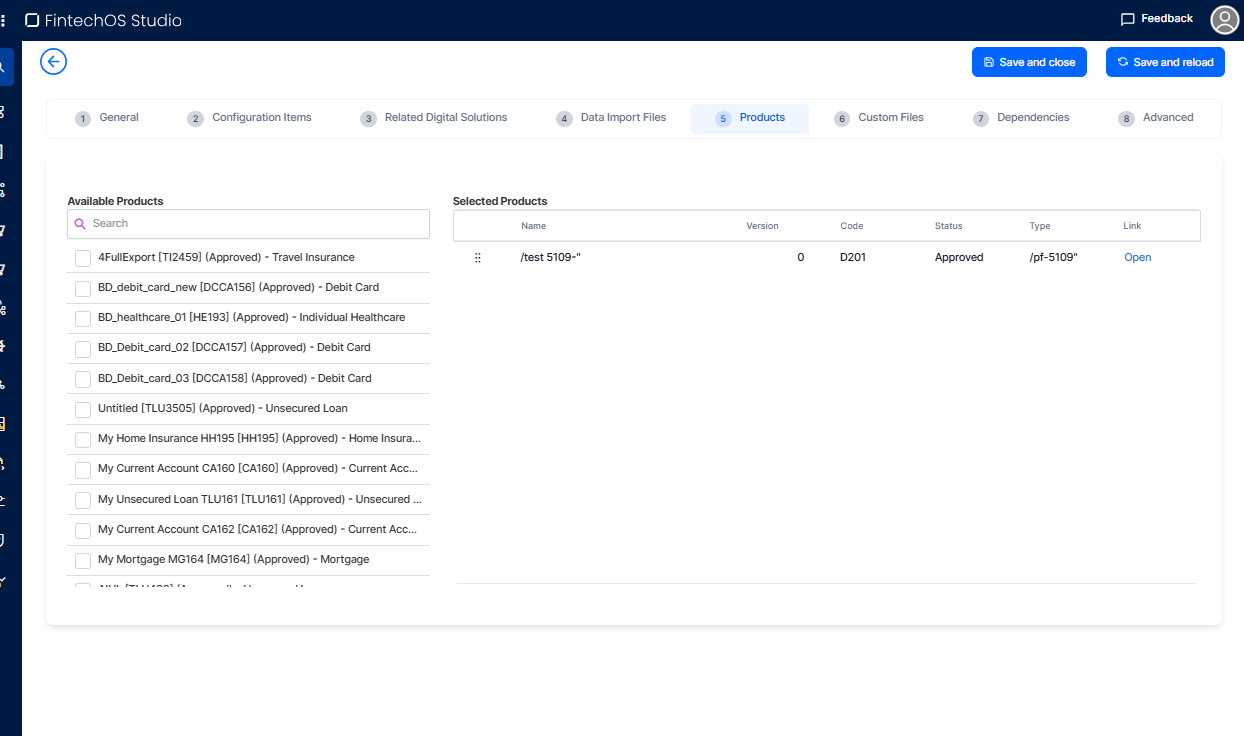This screenshot has width=1244, height=736.
Task: Click the magnifier icon in Available Products search
Action: (x=81, y=224)
